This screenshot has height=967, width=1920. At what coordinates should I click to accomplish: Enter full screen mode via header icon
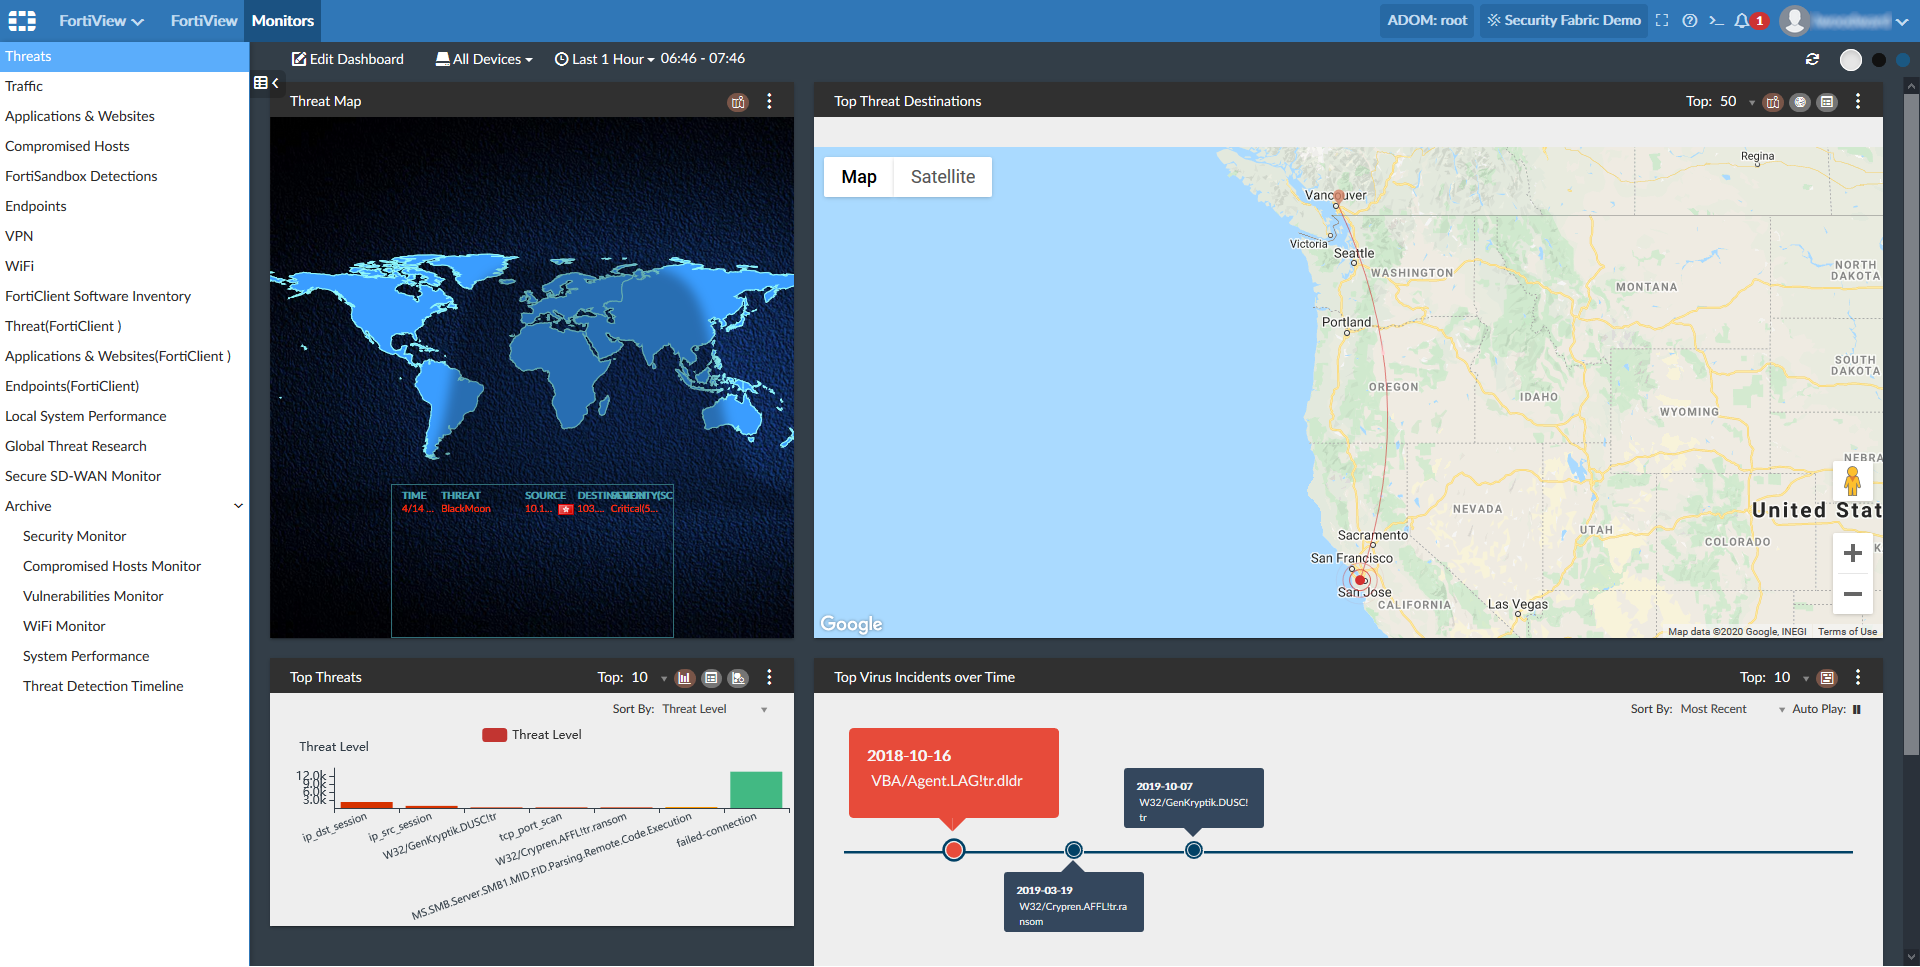[1662, 20]
